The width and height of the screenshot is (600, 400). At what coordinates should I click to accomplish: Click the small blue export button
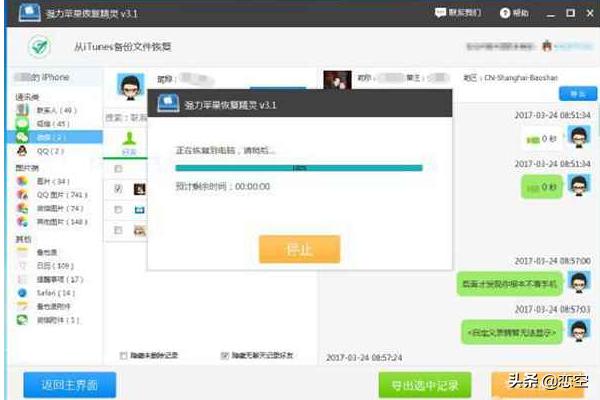[x=578, y=94]
